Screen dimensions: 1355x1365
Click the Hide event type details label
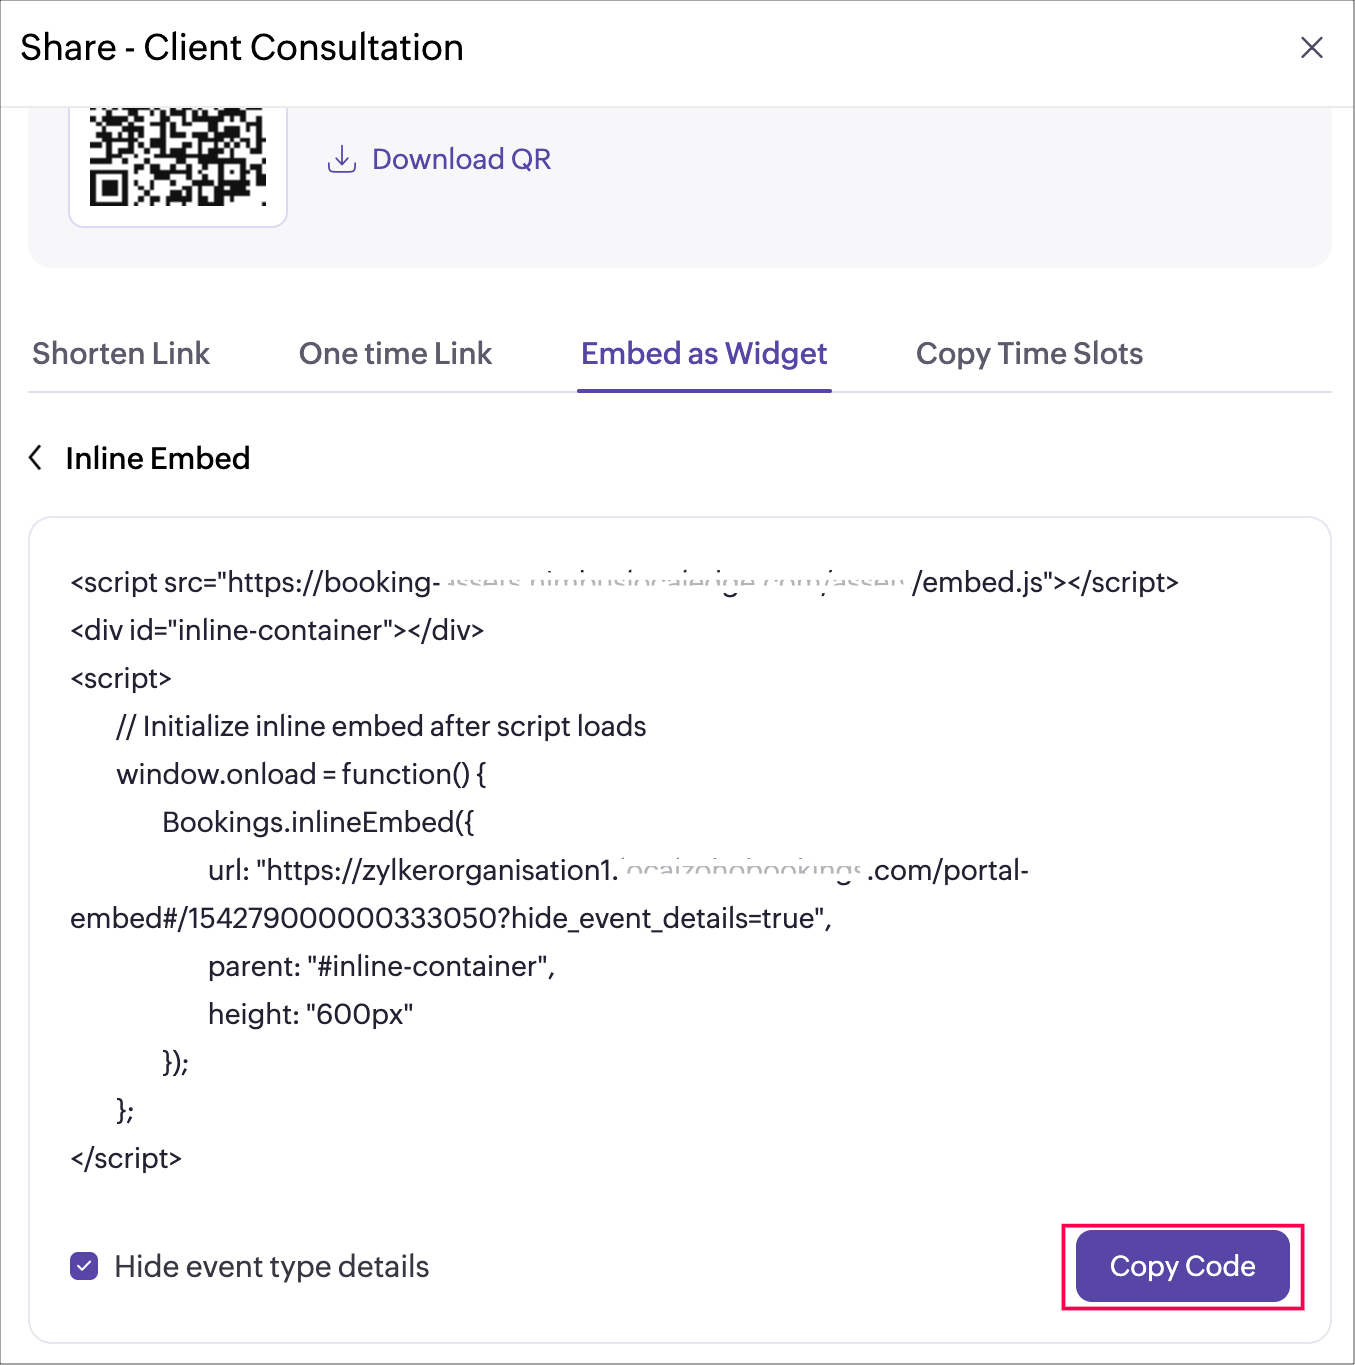click(x=272, y=1266)
